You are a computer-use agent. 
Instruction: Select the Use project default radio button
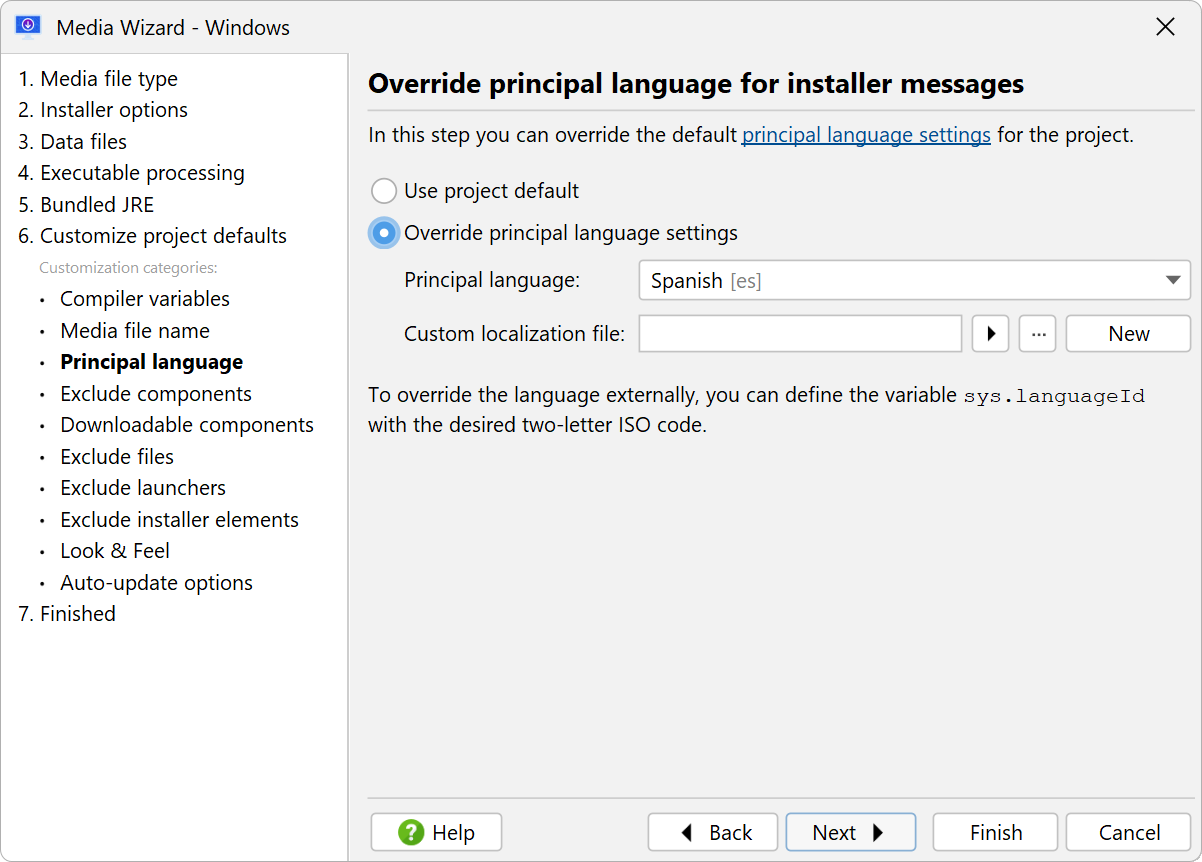click(384, 191)
